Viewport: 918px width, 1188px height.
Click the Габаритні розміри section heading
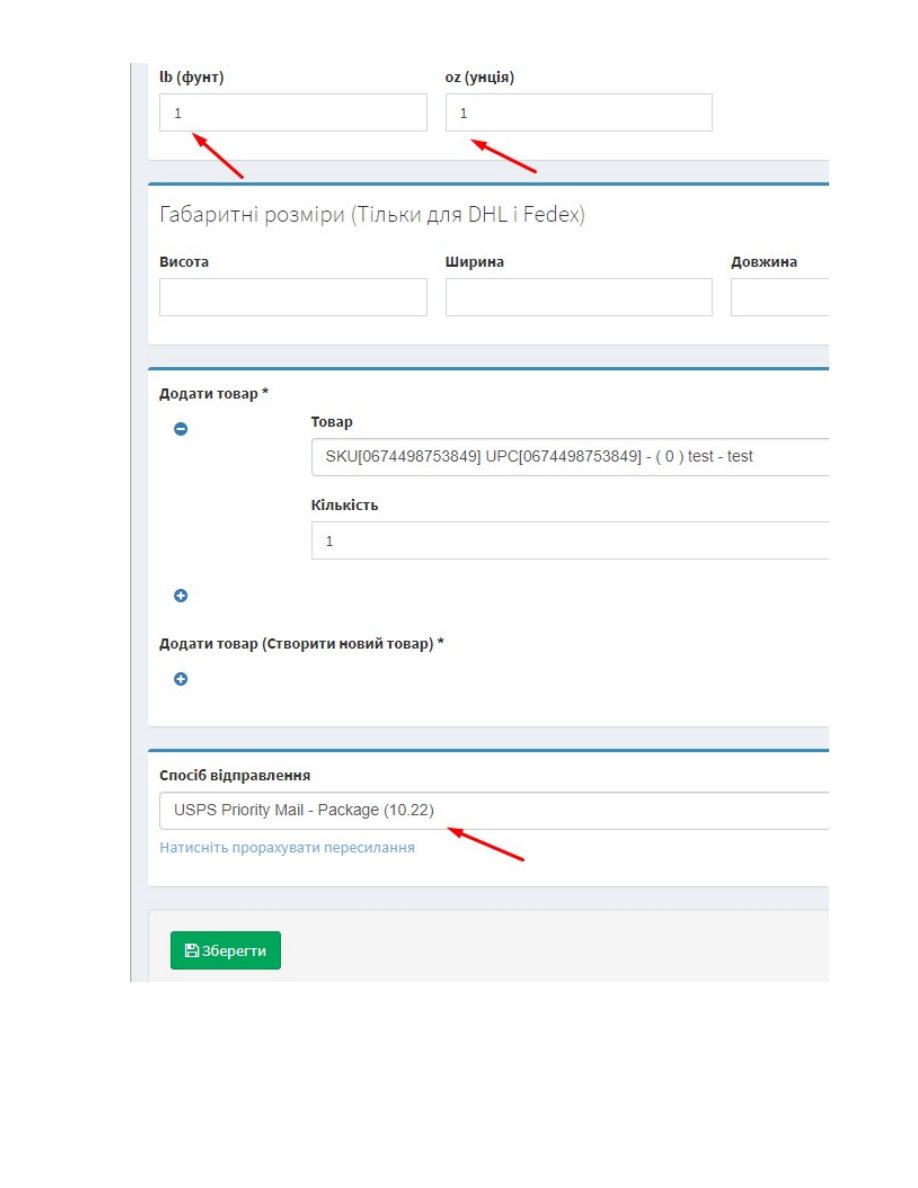[372, 214]
